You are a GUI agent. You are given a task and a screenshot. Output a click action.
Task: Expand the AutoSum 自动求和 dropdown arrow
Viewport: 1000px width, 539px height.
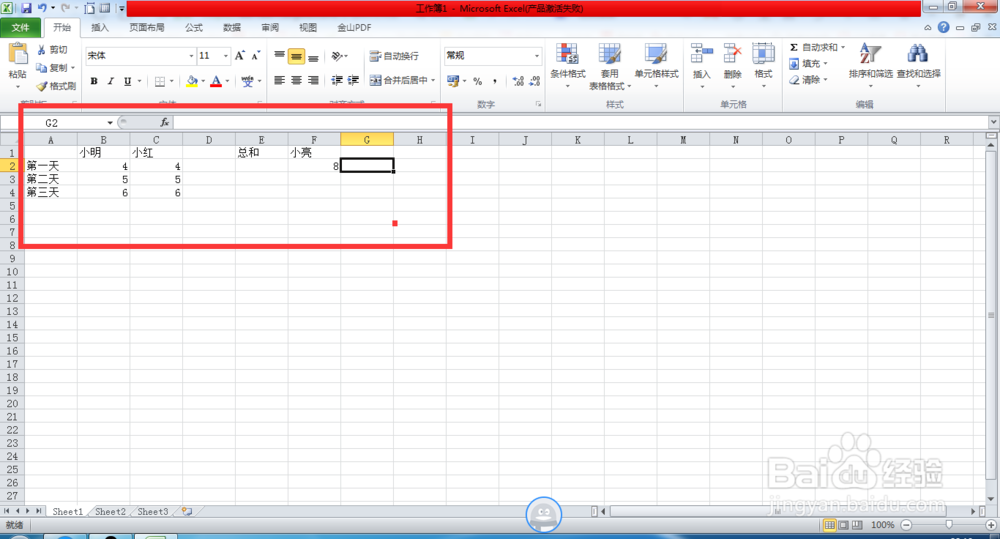click(x=842, y=47)
